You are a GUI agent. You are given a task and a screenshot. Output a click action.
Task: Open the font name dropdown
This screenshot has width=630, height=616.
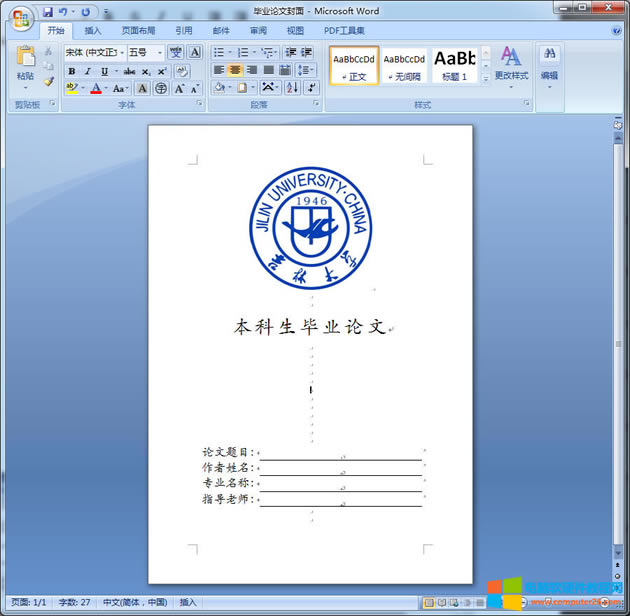click(x=122, y=52)
